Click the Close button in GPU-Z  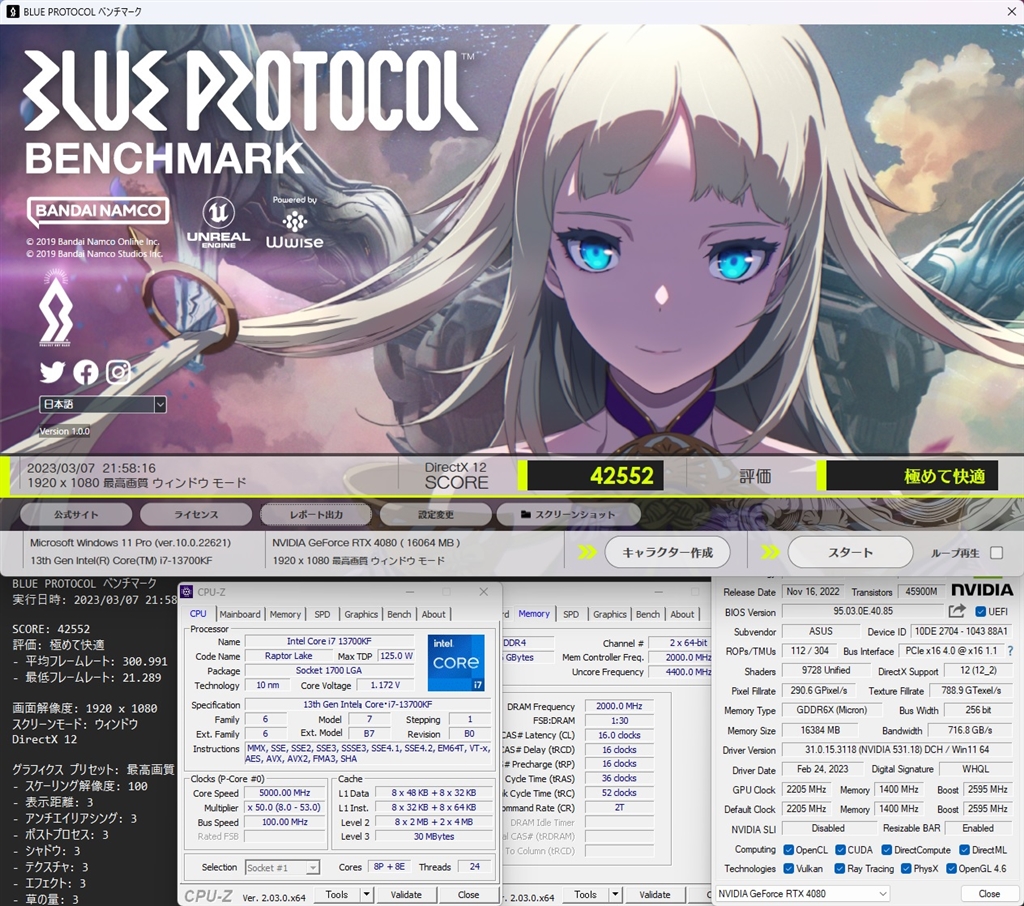pos(989,894)
